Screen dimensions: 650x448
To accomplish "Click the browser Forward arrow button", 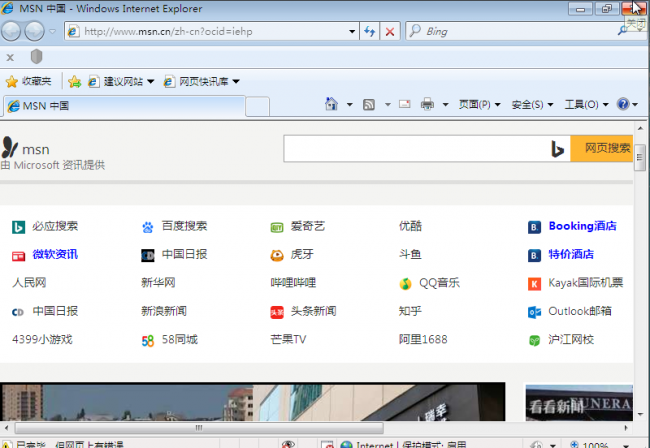I will pos(34,31).
